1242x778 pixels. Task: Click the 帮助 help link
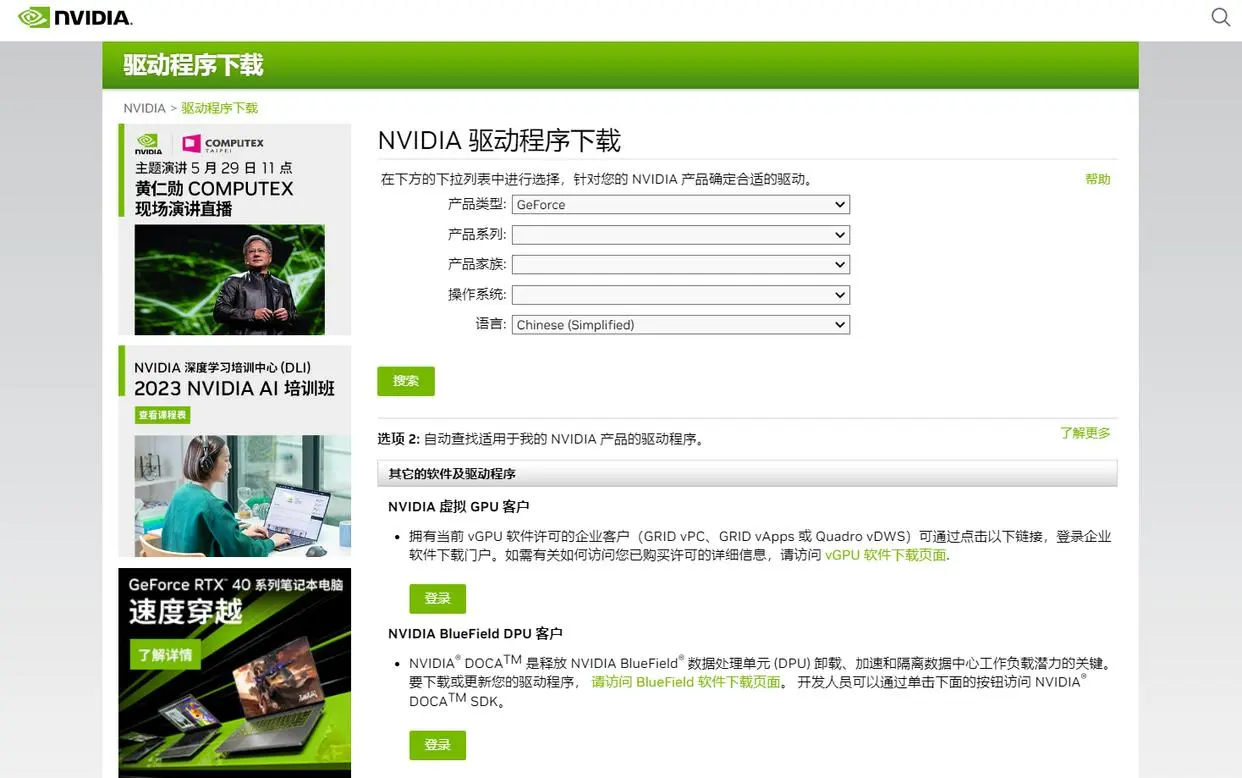click(x=1097, y=179)
